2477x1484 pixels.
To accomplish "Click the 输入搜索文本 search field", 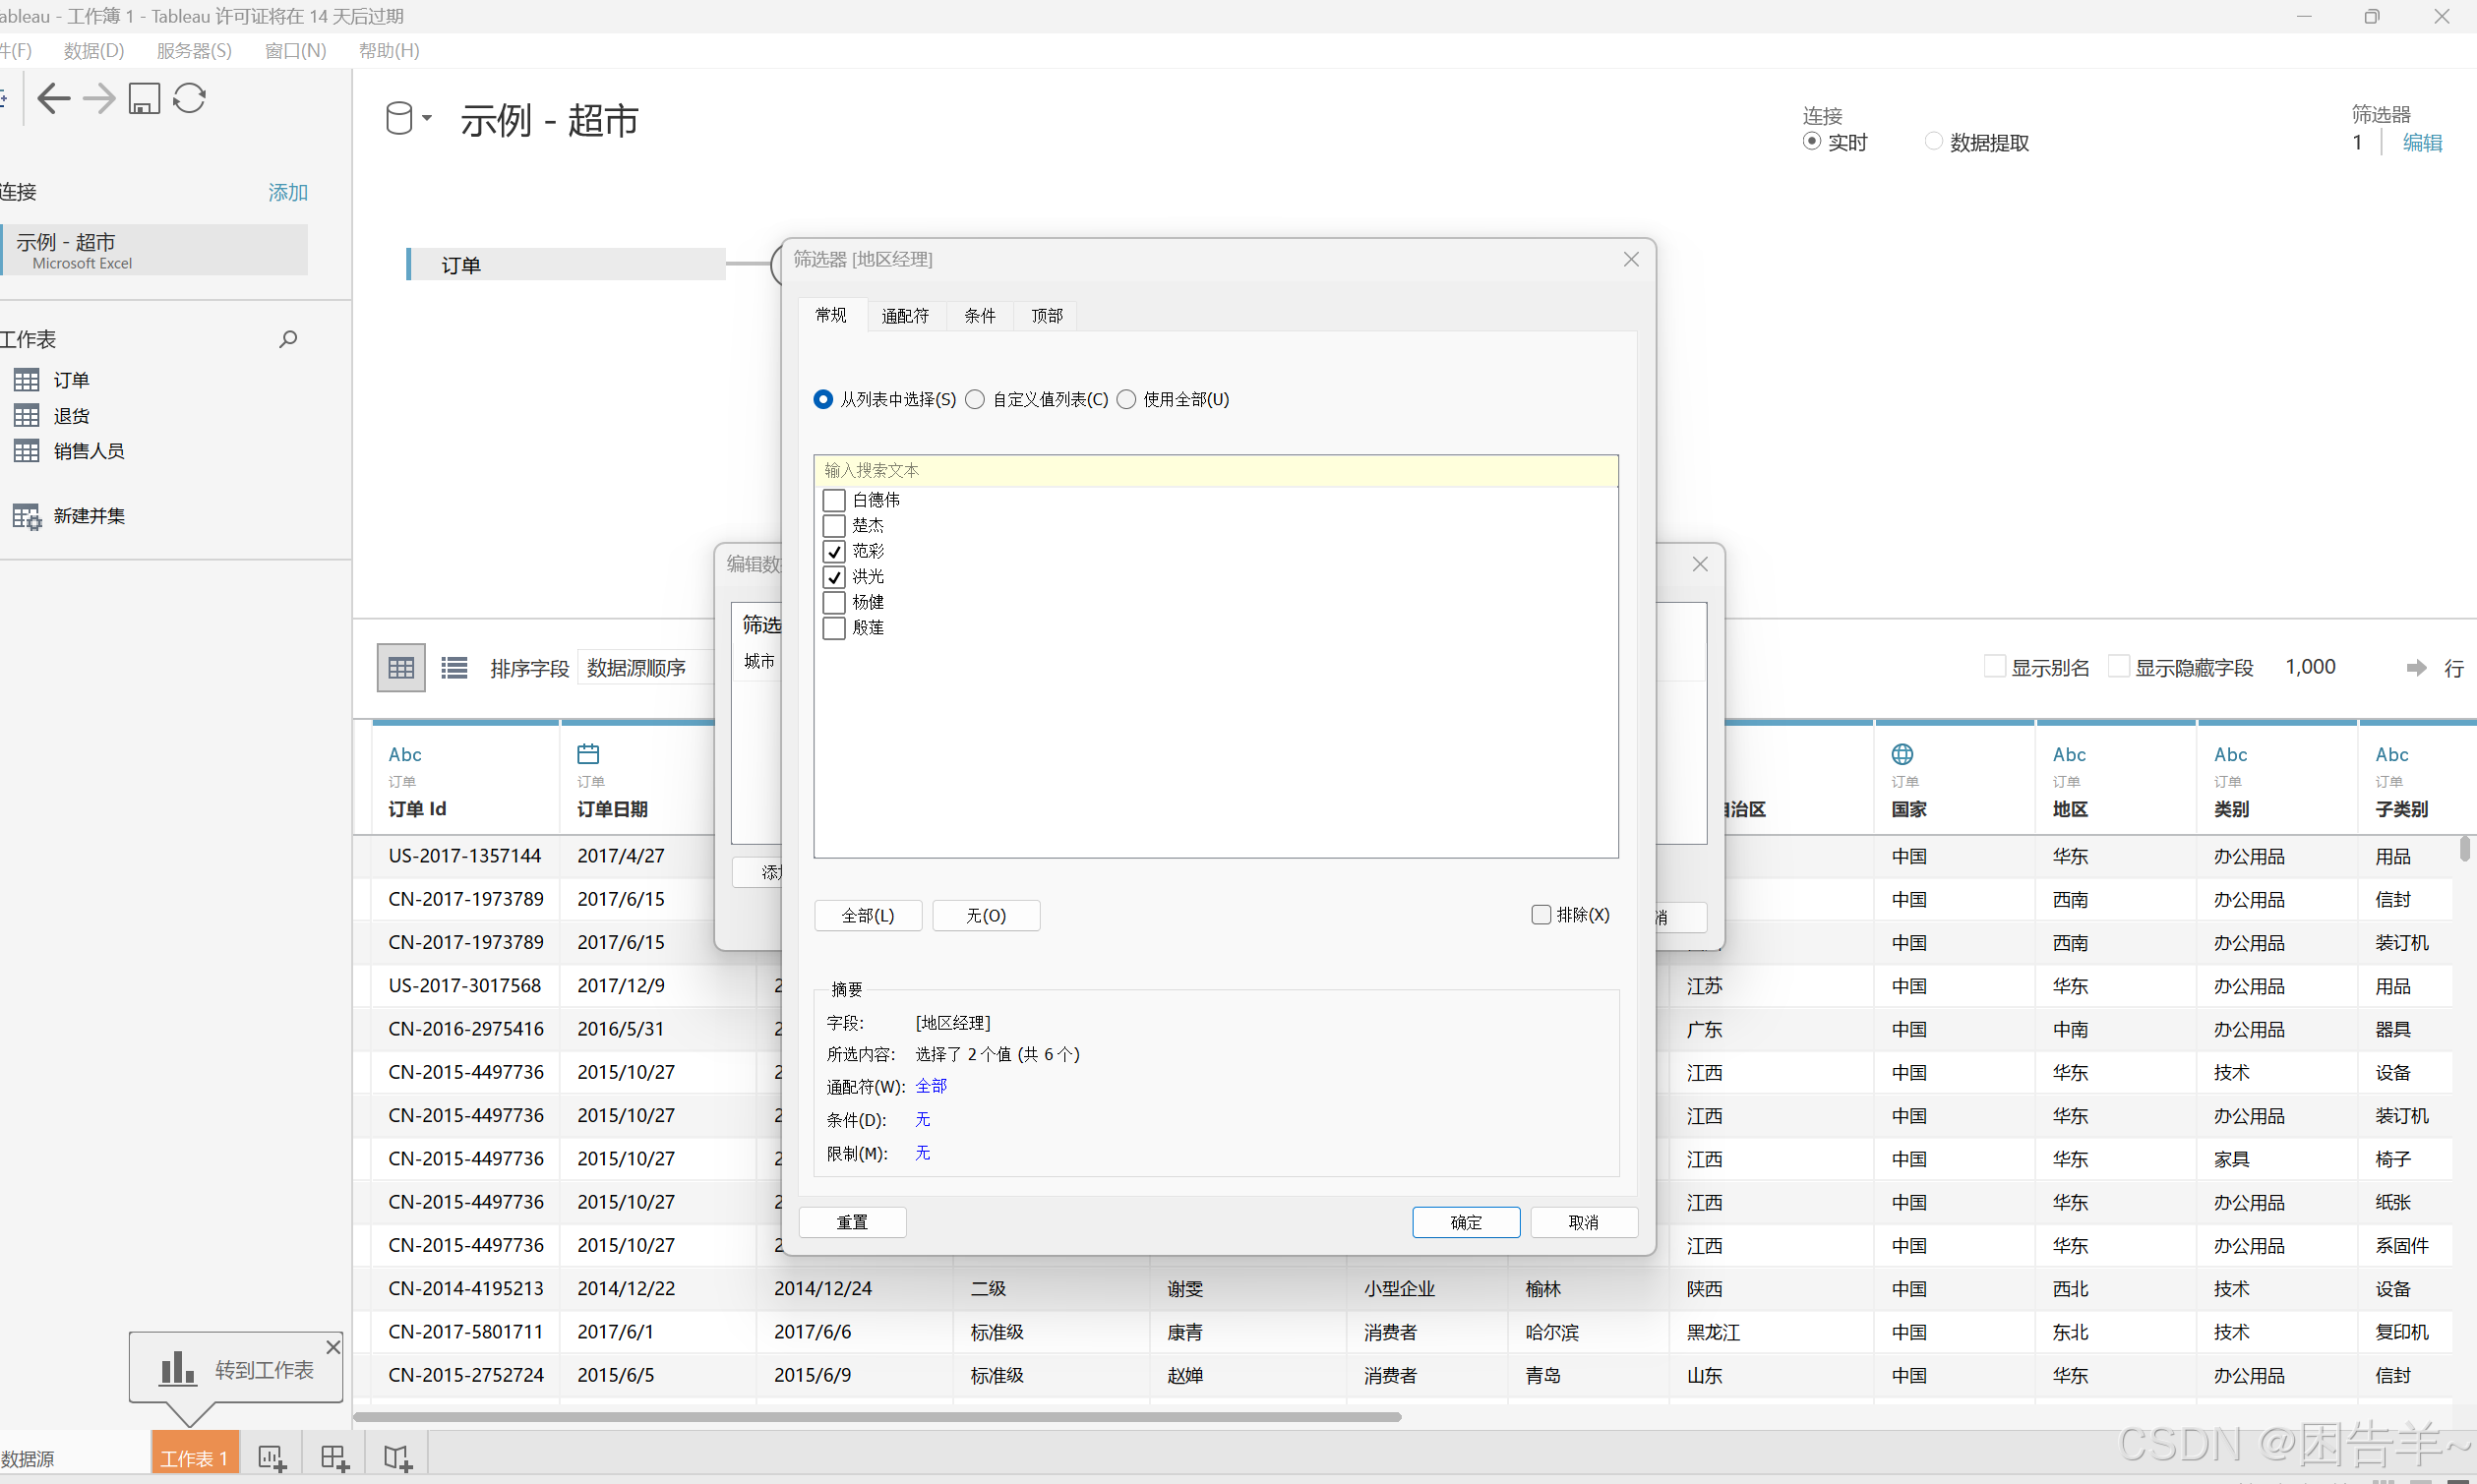I will coord(1215,470).
